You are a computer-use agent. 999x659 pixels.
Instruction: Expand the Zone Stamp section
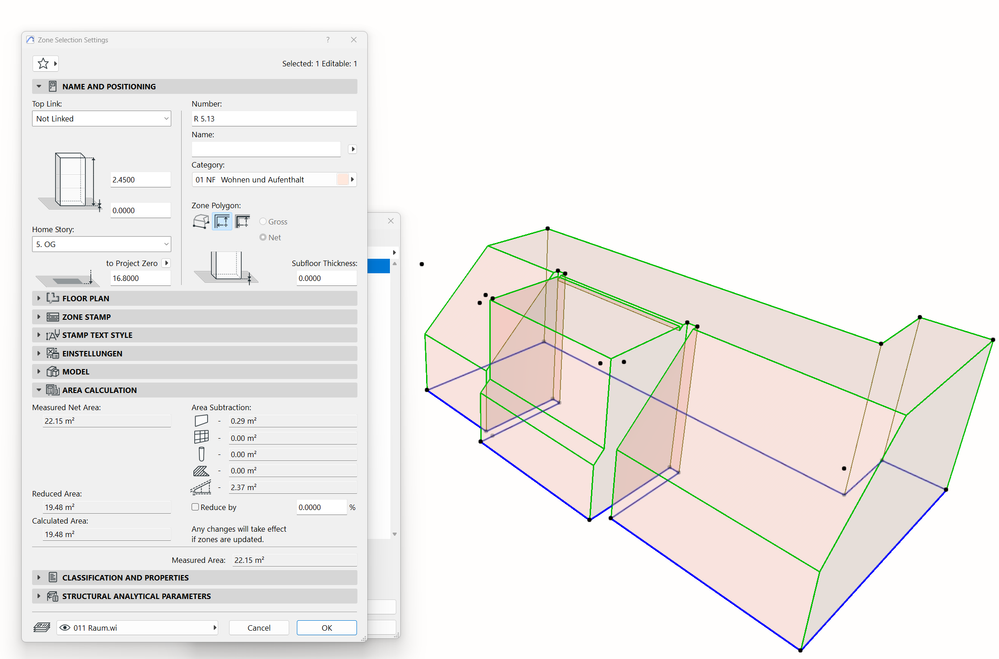[39, 317]
